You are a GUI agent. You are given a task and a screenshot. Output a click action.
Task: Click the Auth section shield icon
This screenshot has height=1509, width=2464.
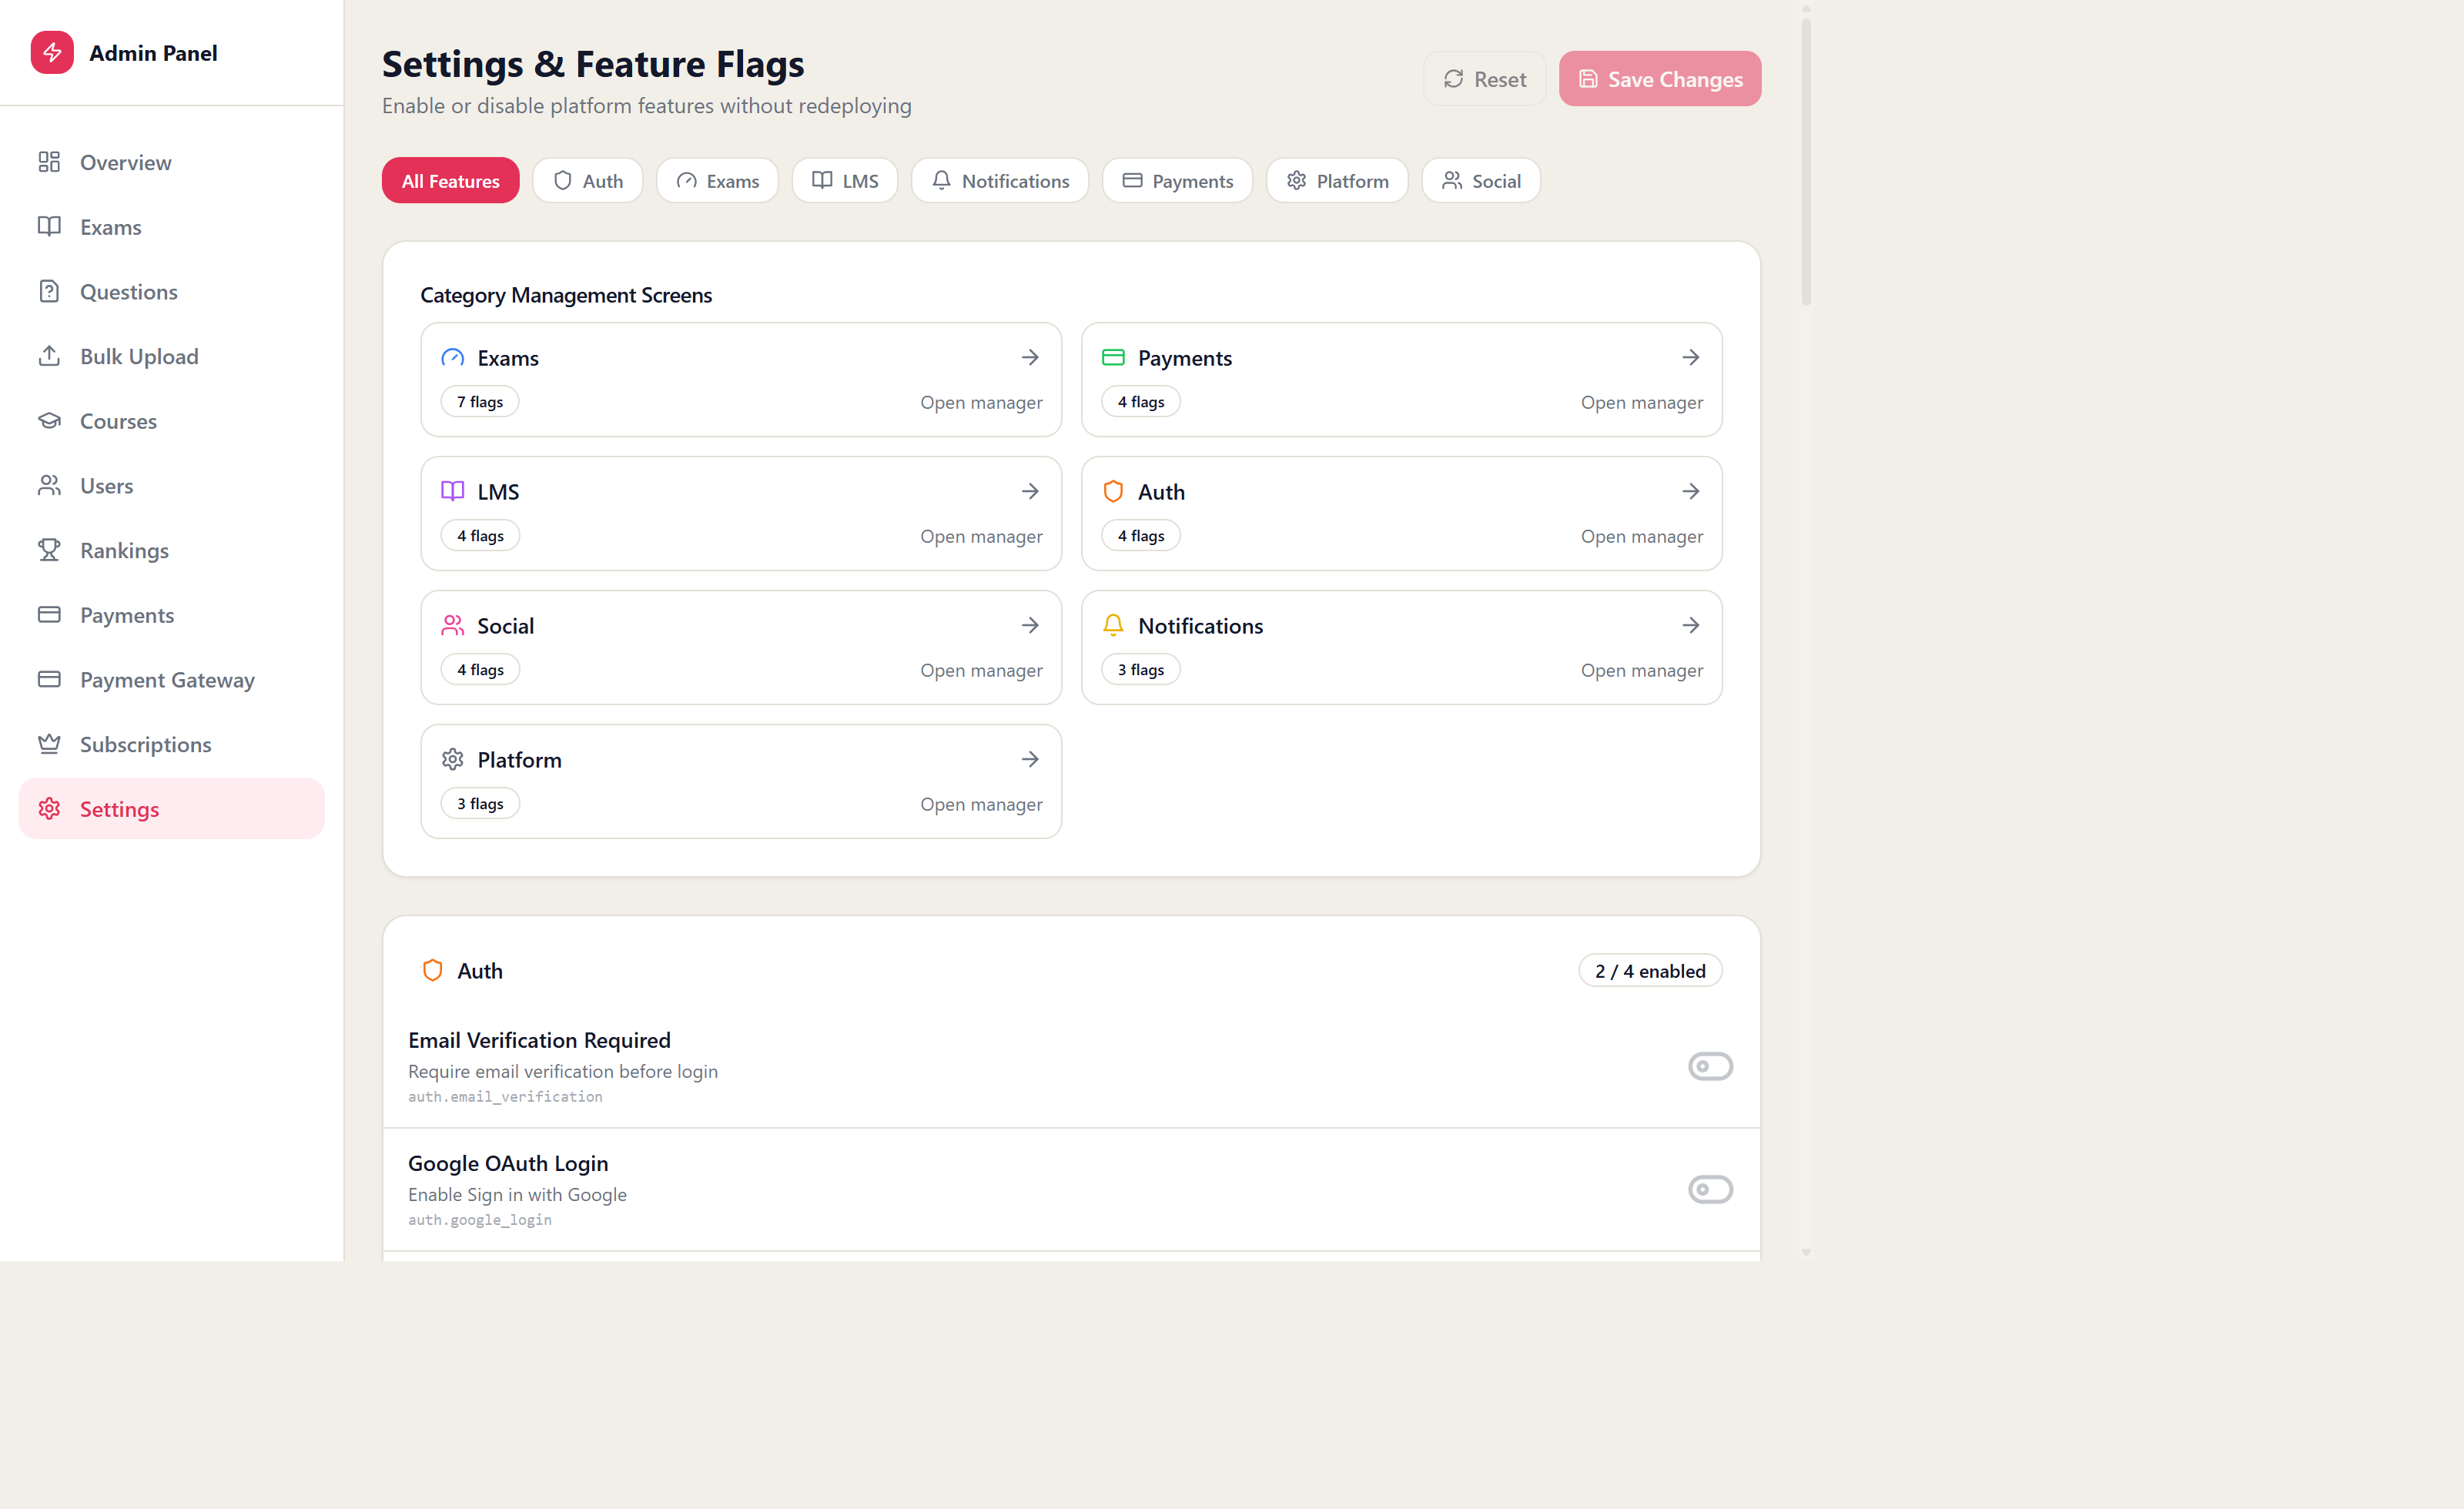click(432, 971)
